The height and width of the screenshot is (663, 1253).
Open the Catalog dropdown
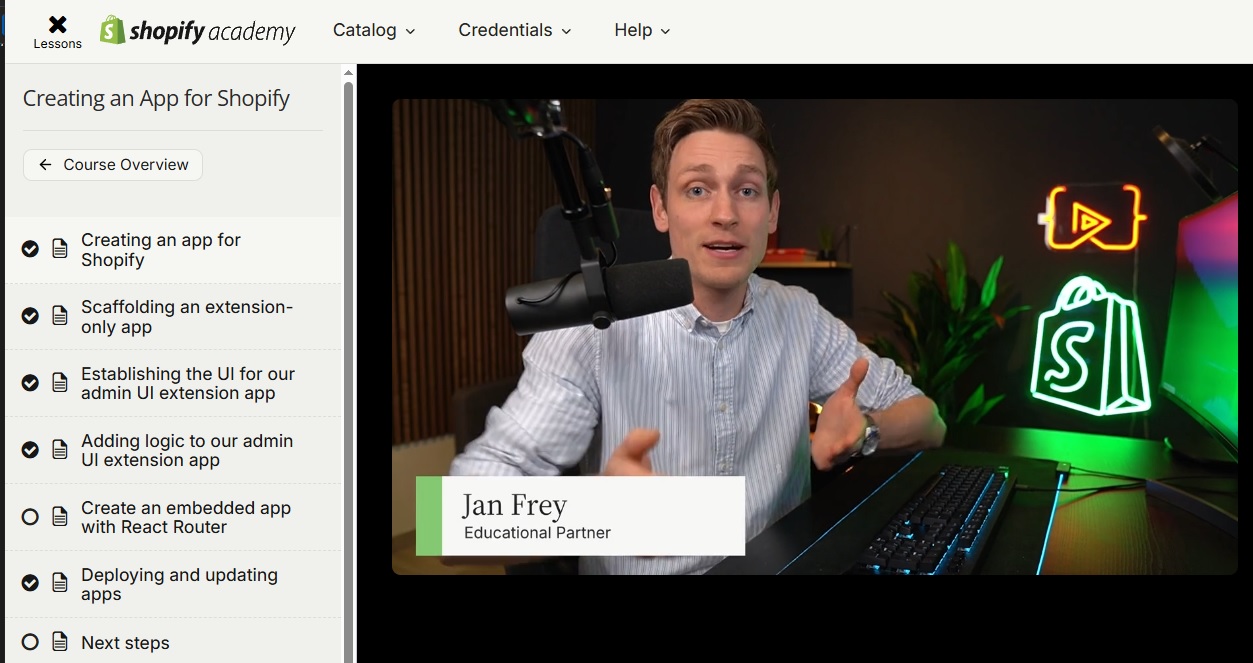click(373, 30)
